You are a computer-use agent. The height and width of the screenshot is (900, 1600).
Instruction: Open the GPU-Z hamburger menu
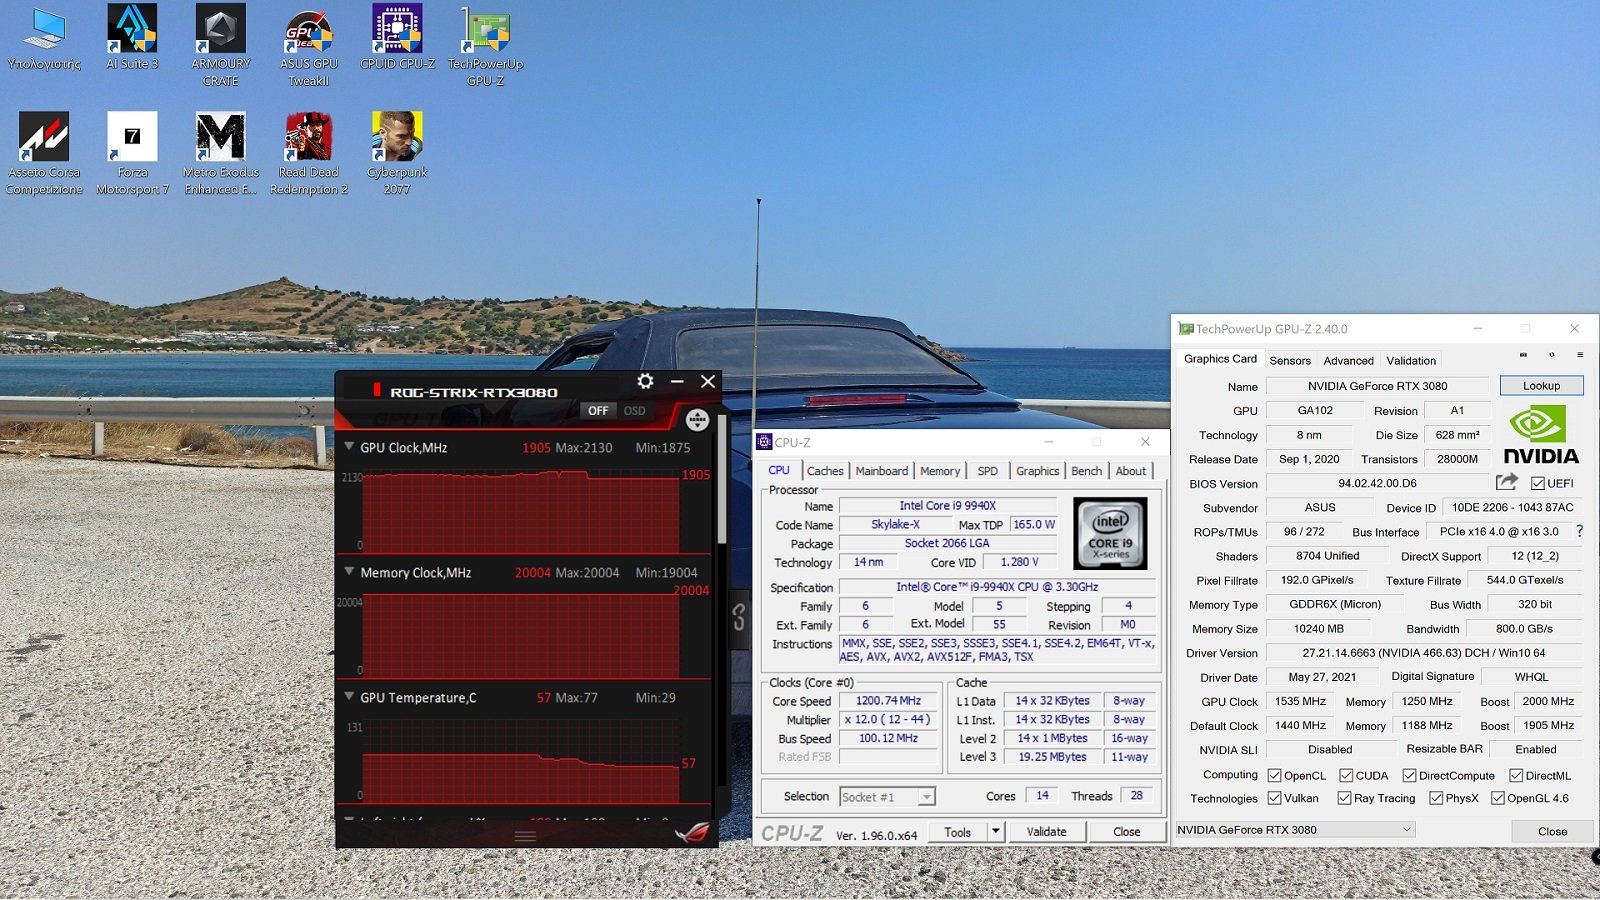1580,355
